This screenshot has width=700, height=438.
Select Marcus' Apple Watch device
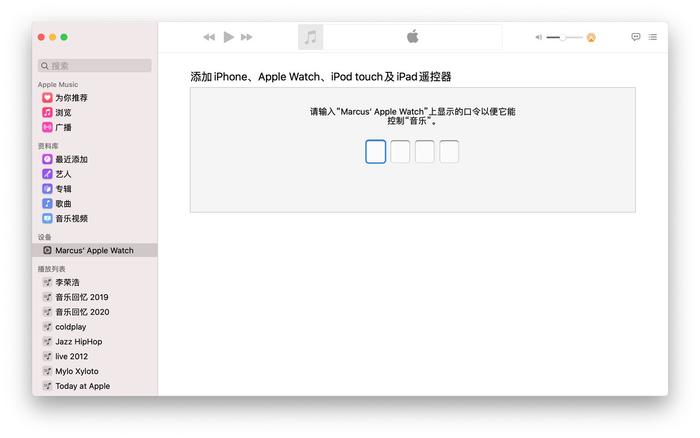pyautogui.click(x=95, y=250)
